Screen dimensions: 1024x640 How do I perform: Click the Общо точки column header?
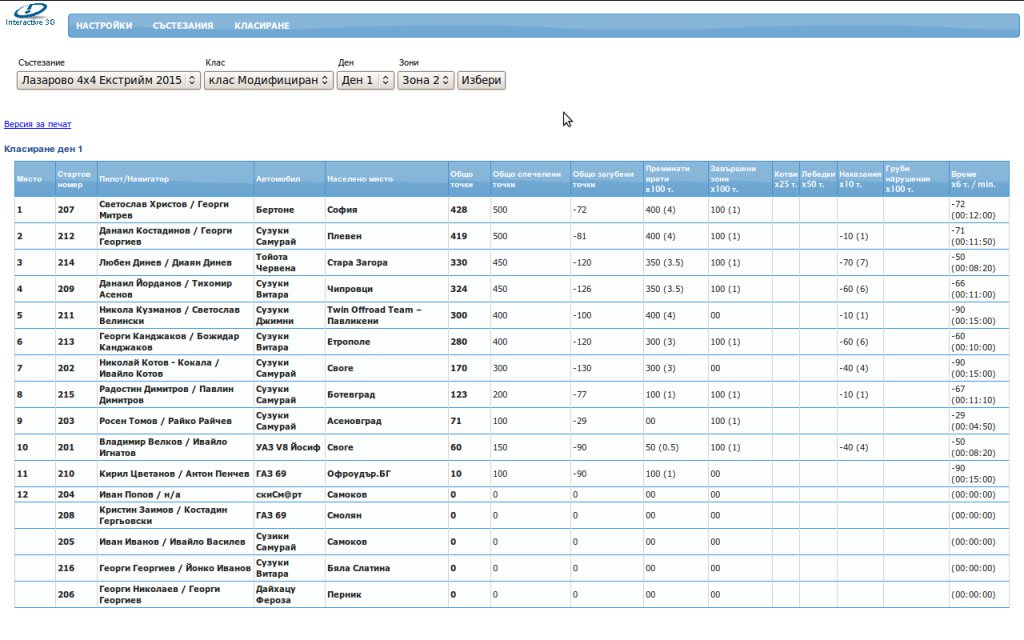462,179
